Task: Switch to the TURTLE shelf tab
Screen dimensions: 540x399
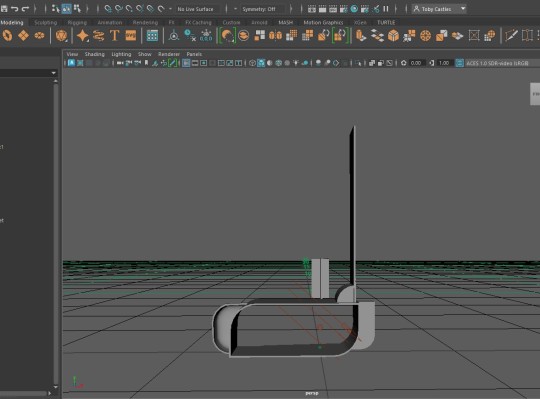Action: [386, 22]
